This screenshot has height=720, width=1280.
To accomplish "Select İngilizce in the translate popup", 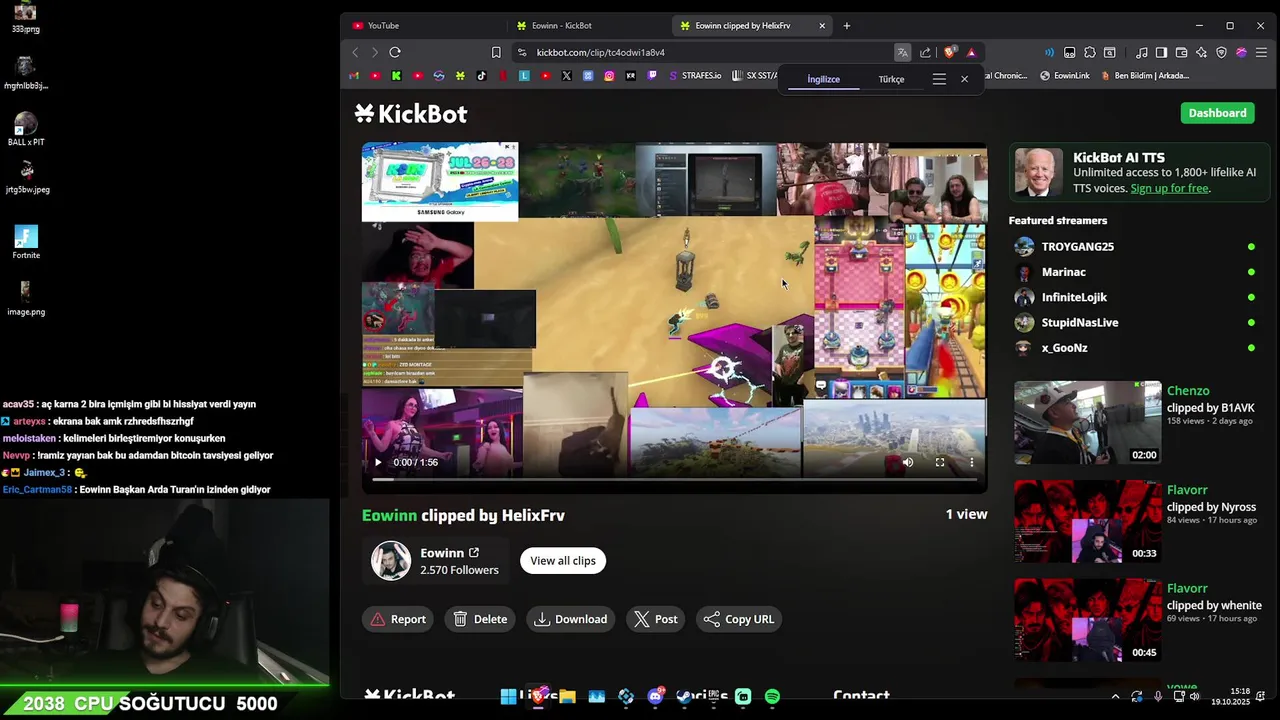I will tap(824, 79).
